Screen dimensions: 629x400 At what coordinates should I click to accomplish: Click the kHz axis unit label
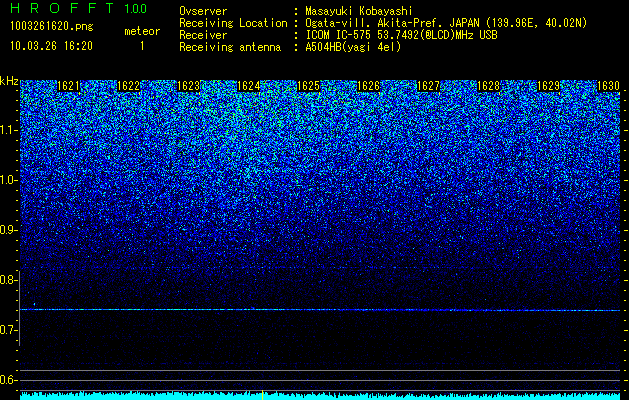coord(9,81)
